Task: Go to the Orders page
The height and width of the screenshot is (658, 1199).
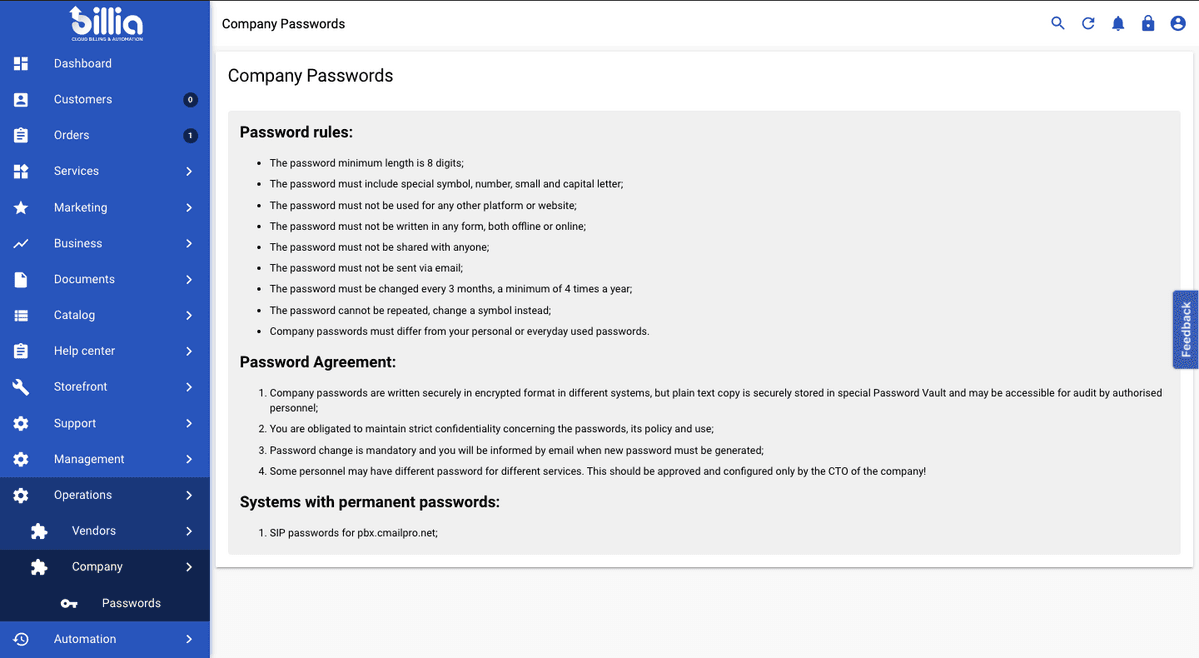Action: coord(72,136)
